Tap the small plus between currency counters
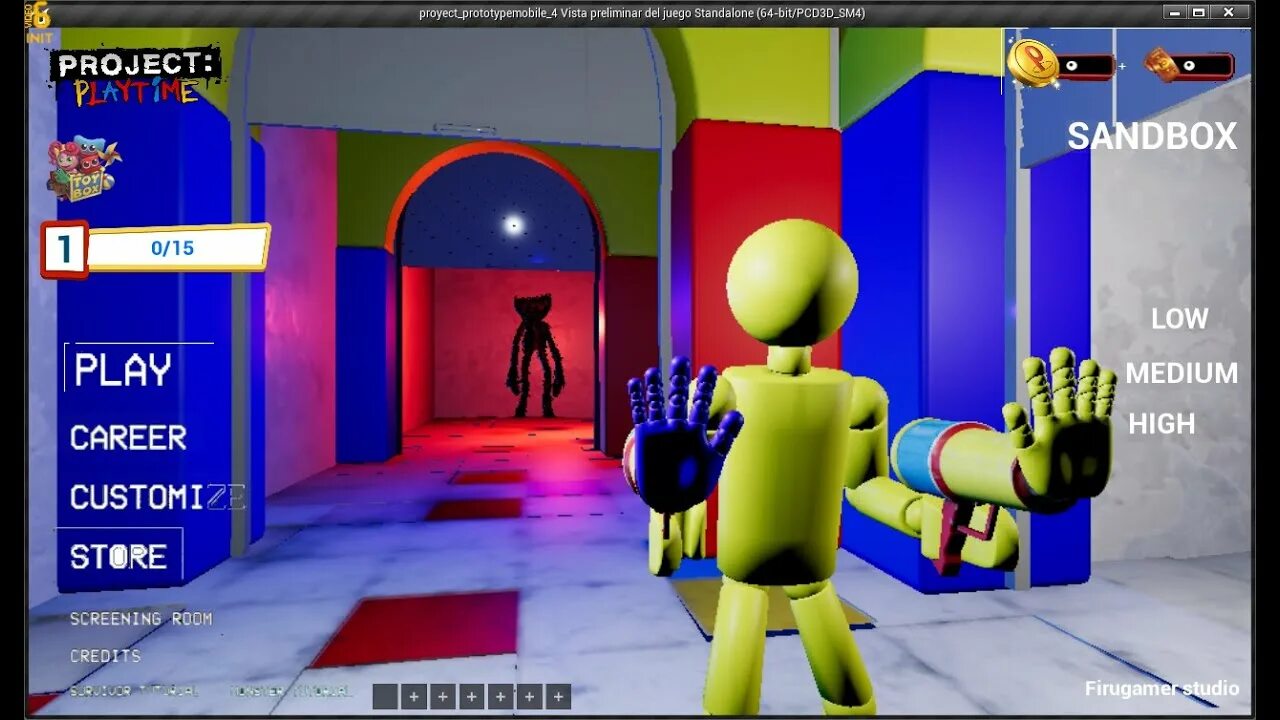The width and height of the screenshot is (1280, 720). pyautogui.click(x=1122, y=67)
